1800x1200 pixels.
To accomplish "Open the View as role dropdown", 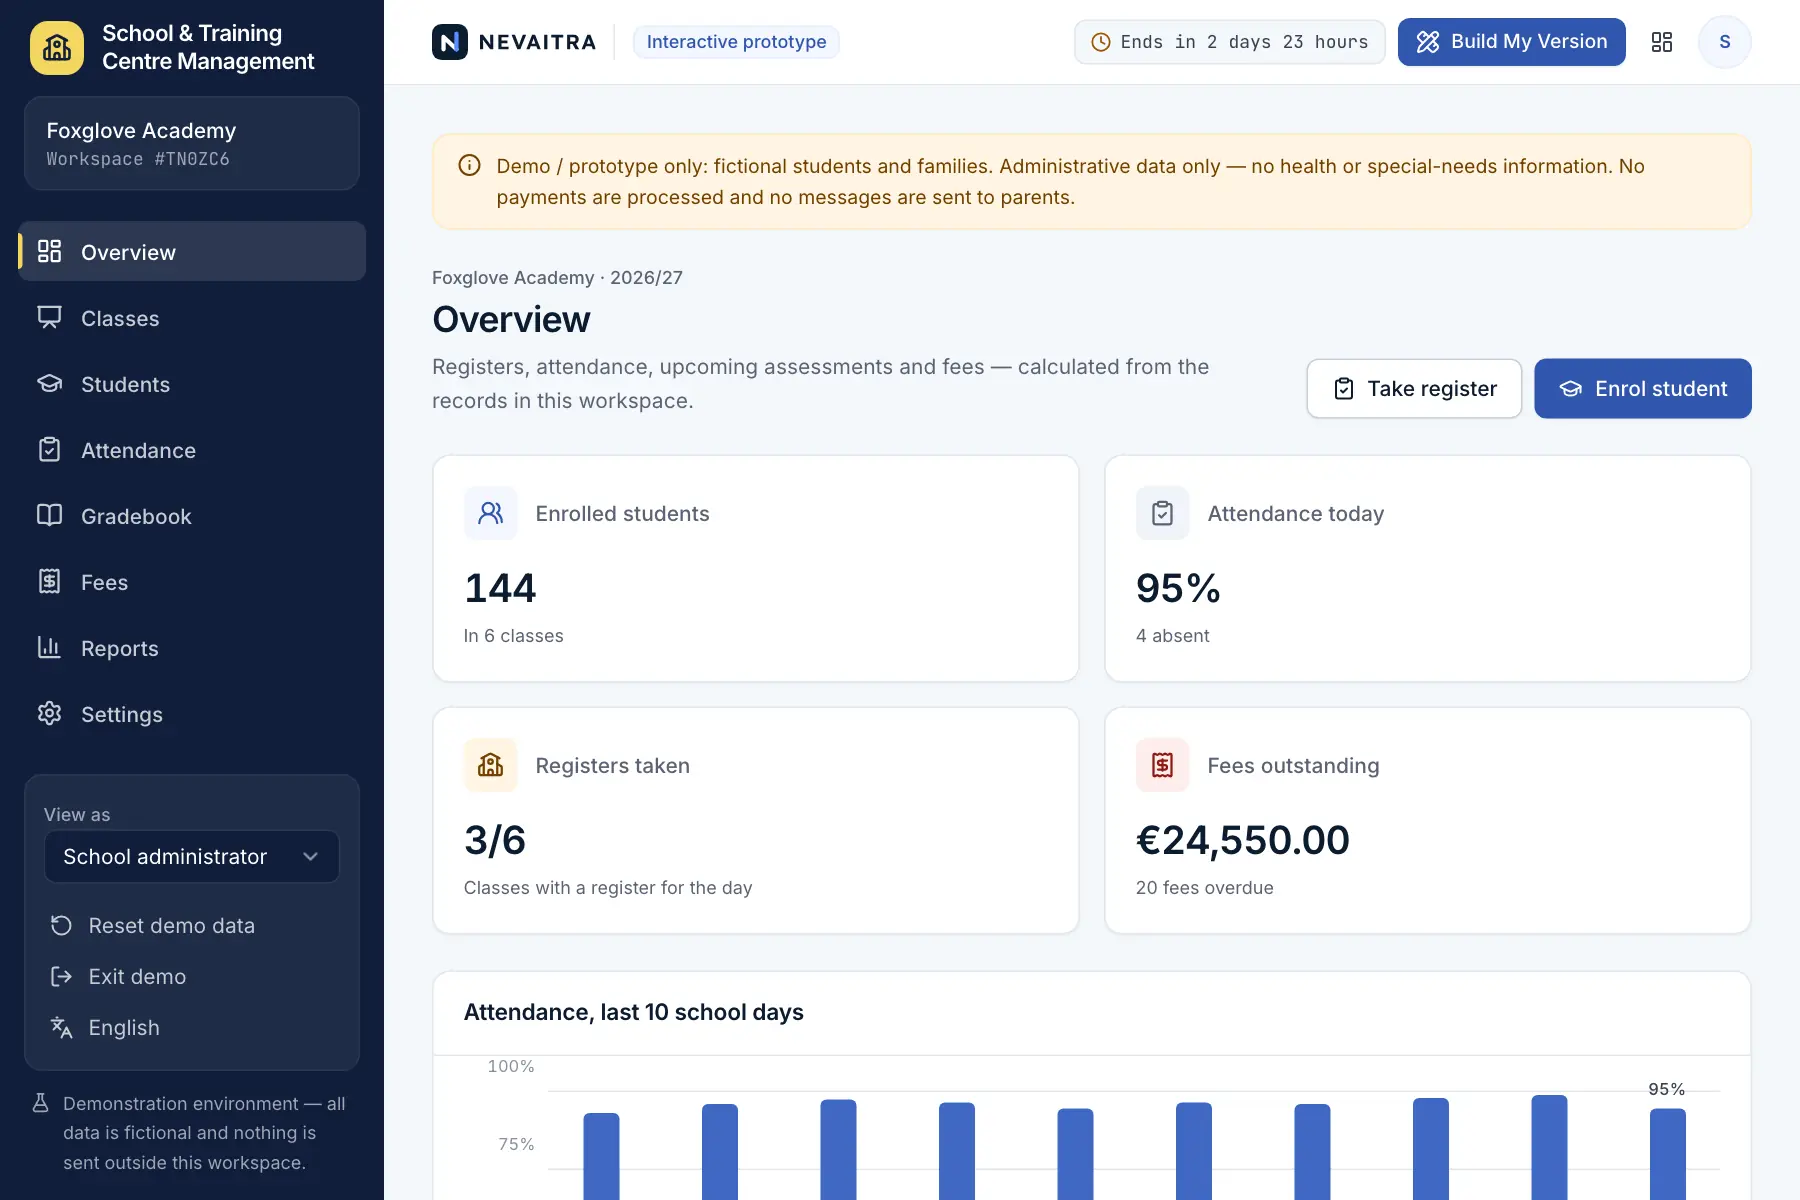I will click(192, 857).
